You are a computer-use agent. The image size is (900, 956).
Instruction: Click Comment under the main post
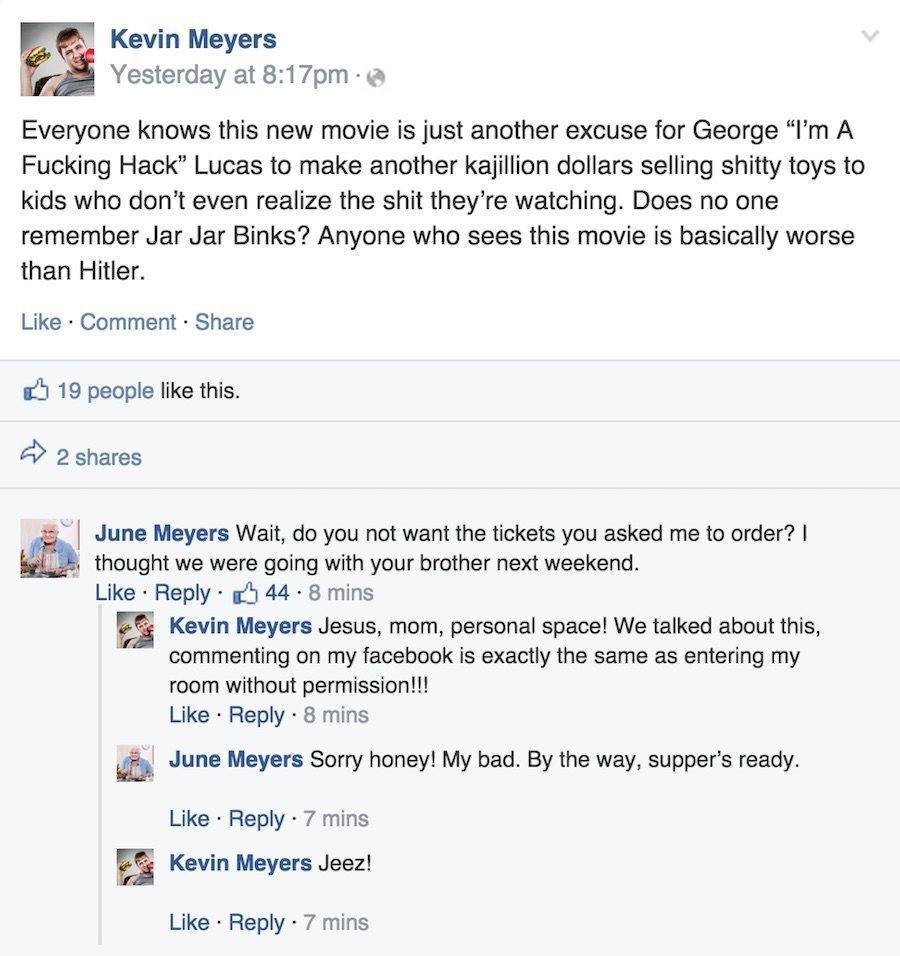(128, 322)
